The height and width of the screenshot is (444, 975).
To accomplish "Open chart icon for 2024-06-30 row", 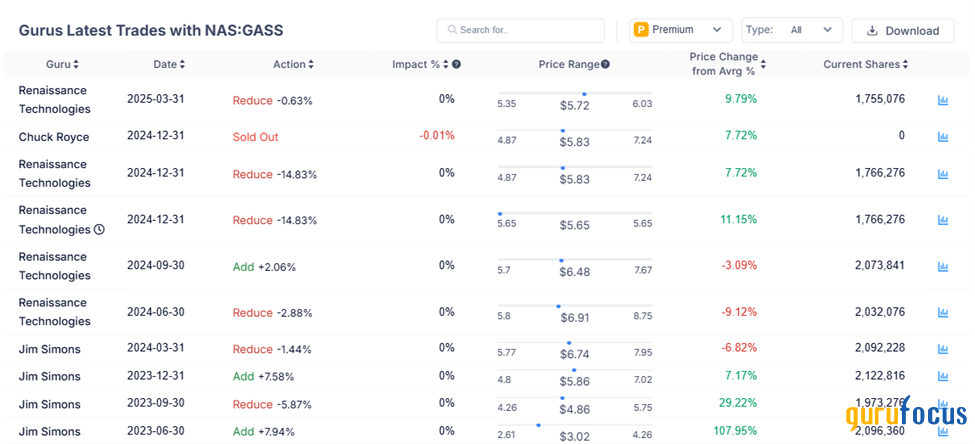I will (x=943, y=313).
